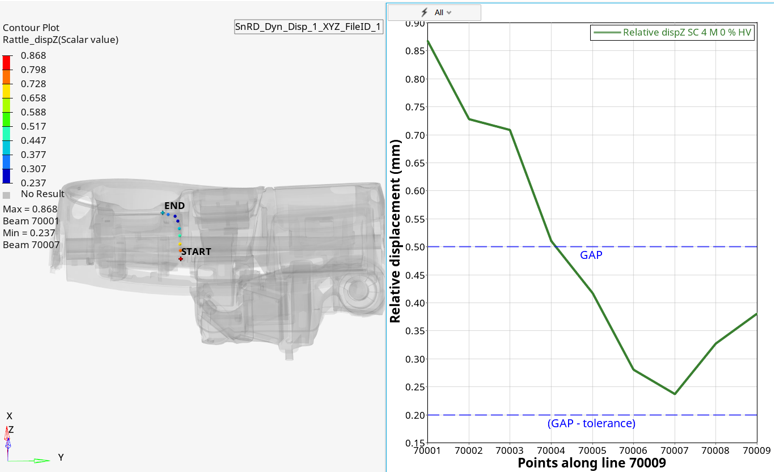Click the Max = 0.868 legend text
The width and height of the screenshot is (774, 473).
tap(31, 209)
